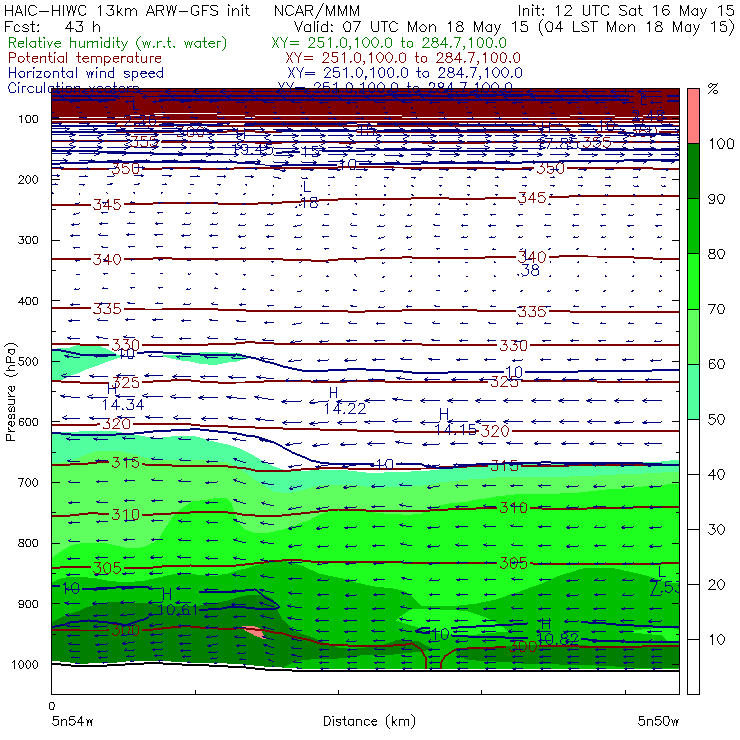Click the 'NCAR/MMM' header text
The width and height of the screenshot is (740, 740).
[317, 11]
